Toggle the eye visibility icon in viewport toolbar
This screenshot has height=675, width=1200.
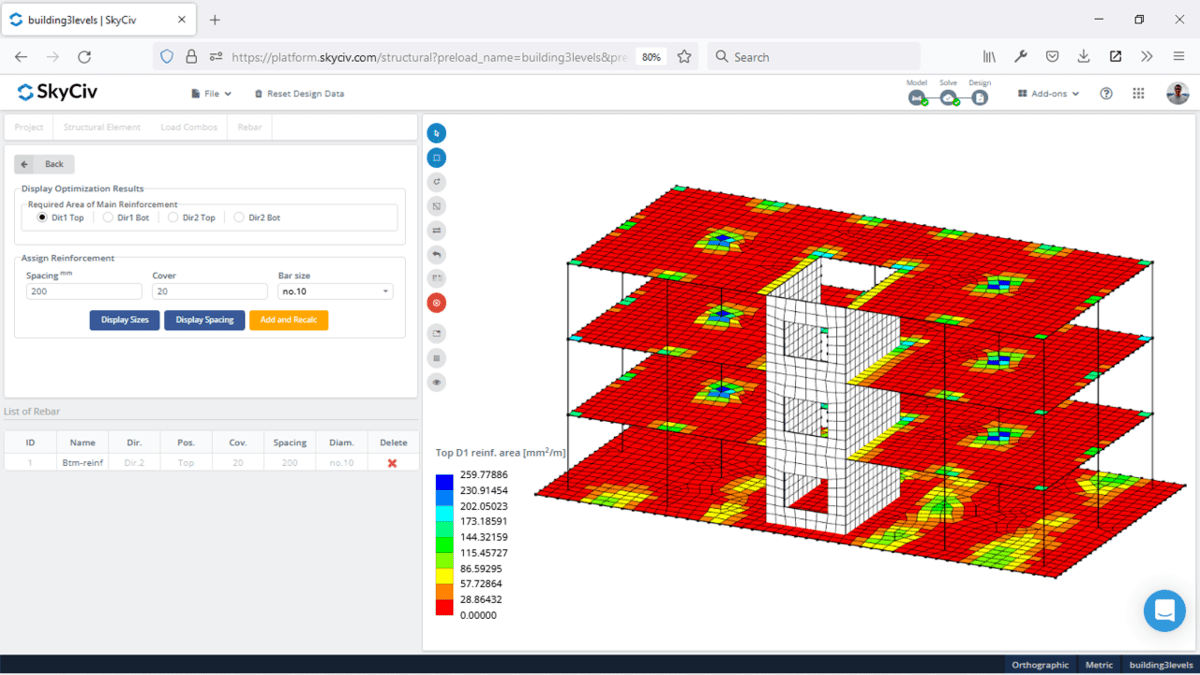pos(436,382)
